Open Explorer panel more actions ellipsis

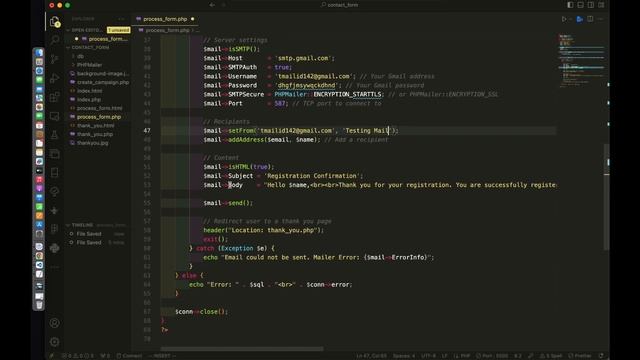121,19
